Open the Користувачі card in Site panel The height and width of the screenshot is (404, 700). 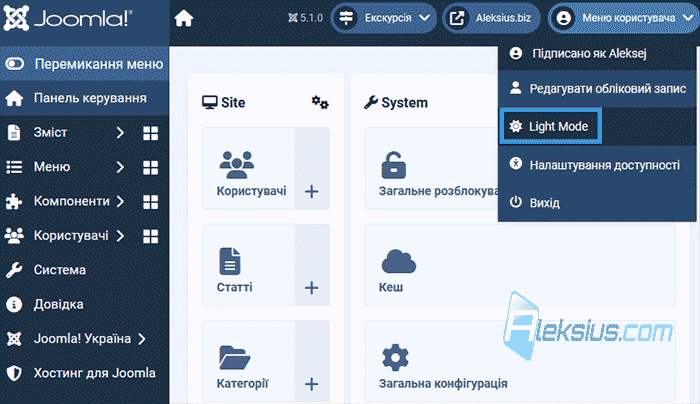point(249,168)
